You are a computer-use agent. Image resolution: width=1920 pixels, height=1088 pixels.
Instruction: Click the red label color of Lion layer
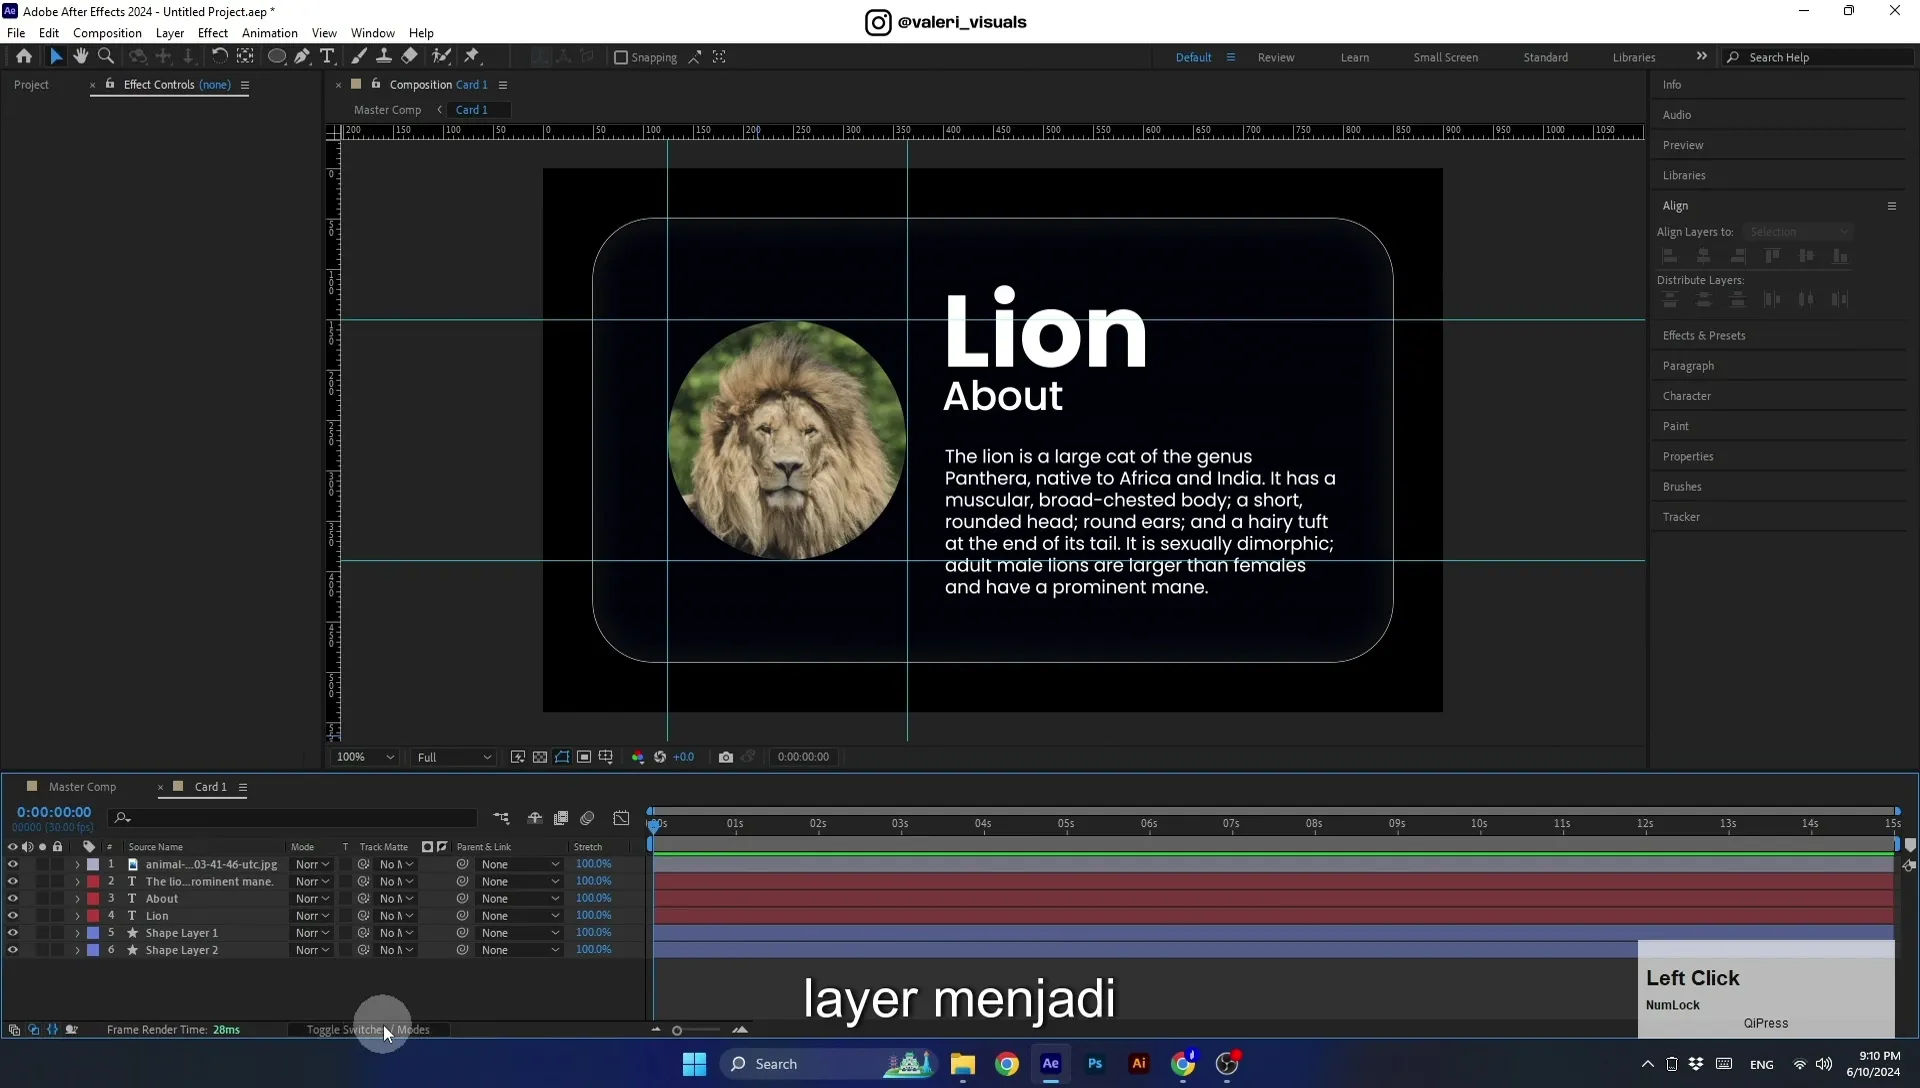coord(93,916)
